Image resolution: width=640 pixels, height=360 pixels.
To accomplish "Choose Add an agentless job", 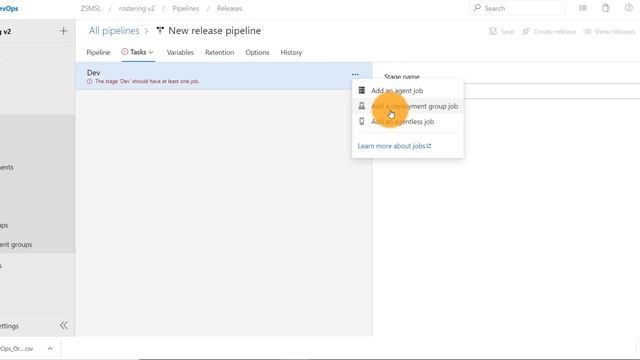I will 402,122.
